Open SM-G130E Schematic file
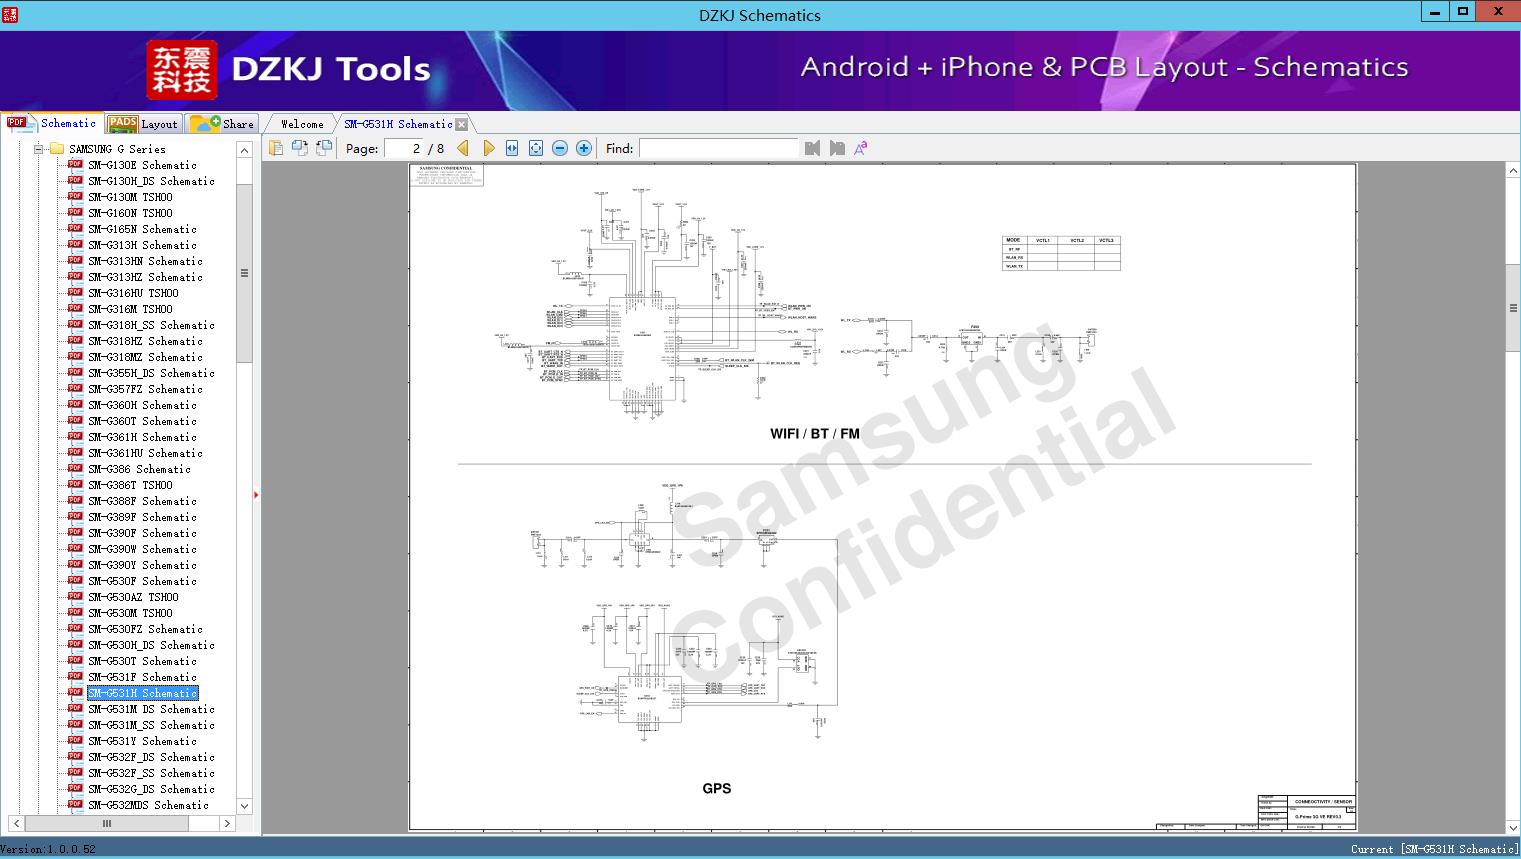1521x859 pixels. click(x=142, y=165)
